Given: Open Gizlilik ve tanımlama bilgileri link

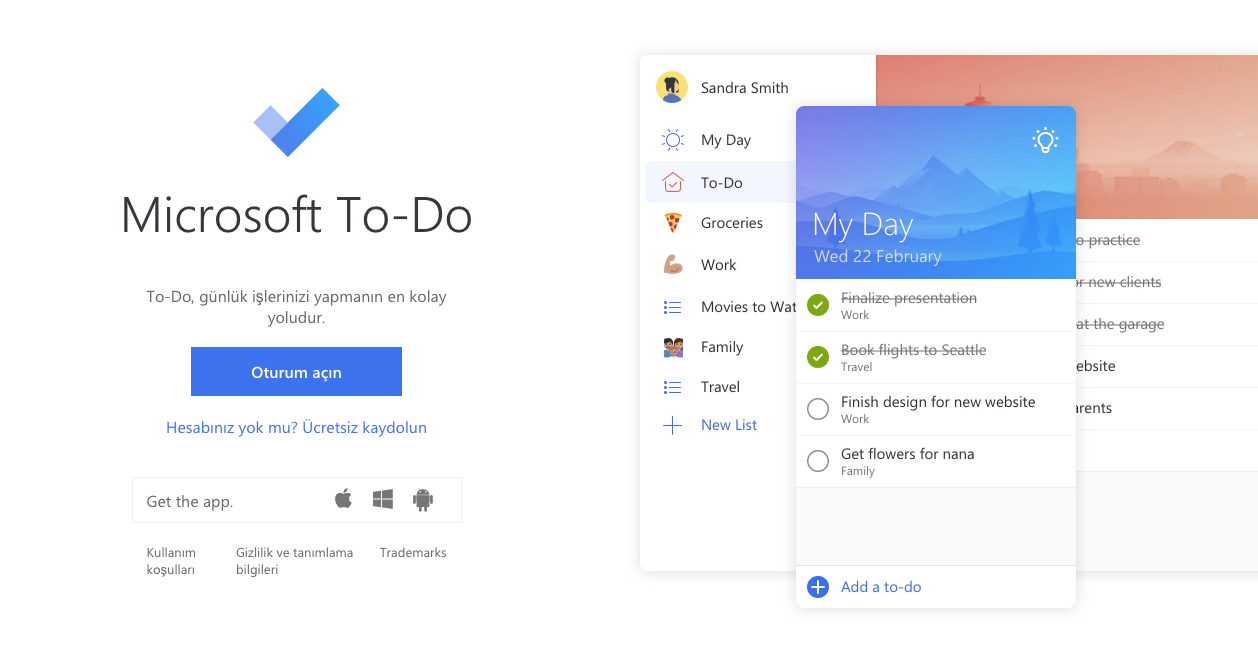Looking at the screenshot, I should [x=294, y=561].
